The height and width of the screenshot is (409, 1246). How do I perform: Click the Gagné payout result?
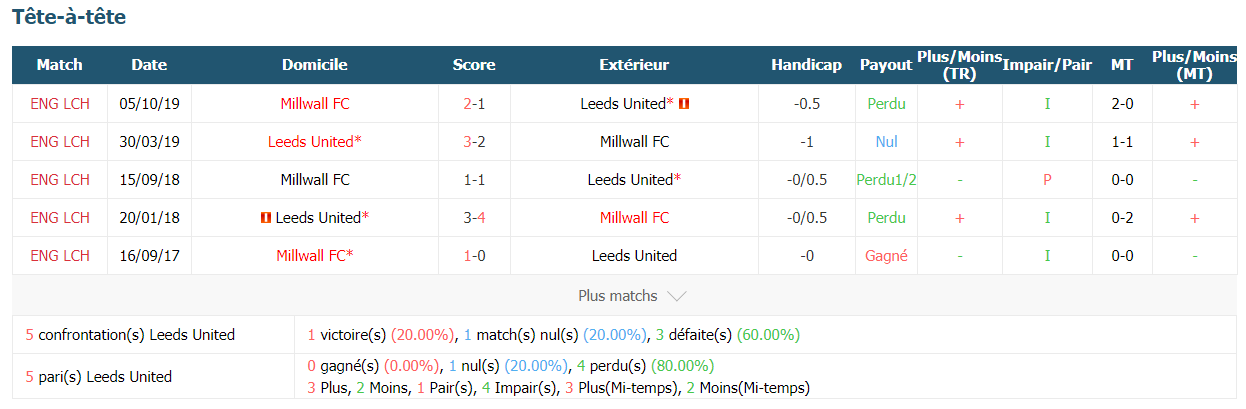point(886,256)
